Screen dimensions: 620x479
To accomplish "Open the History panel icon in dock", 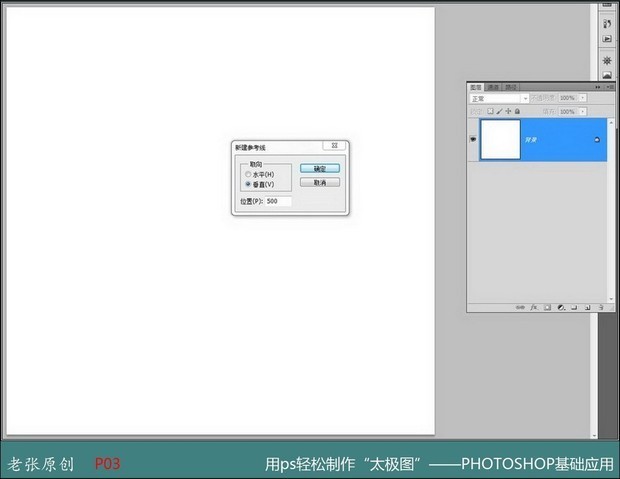I will tap(606, 22).
